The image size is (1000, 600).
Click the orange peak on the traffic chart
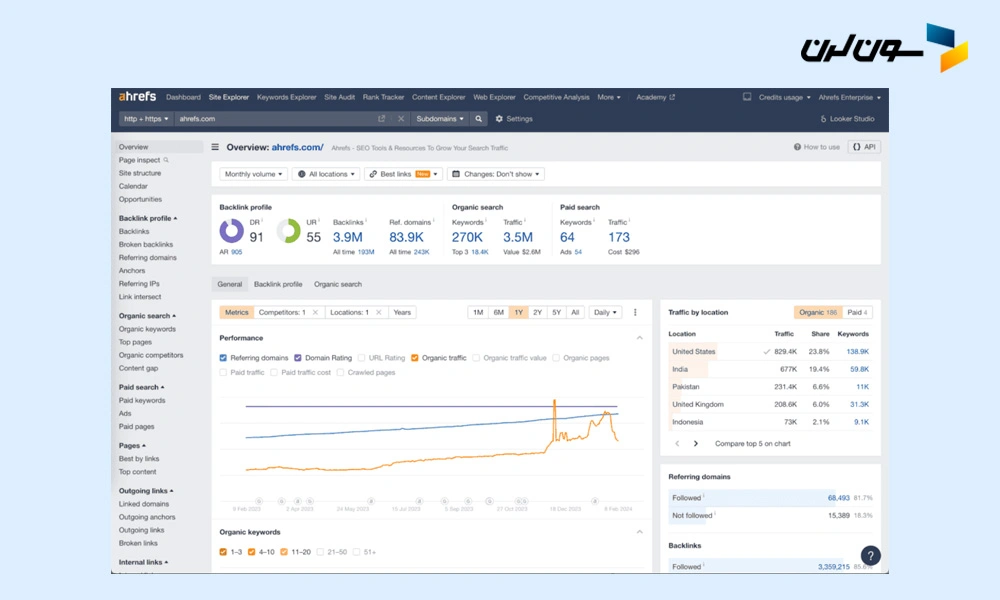click(x=554, y=402)
